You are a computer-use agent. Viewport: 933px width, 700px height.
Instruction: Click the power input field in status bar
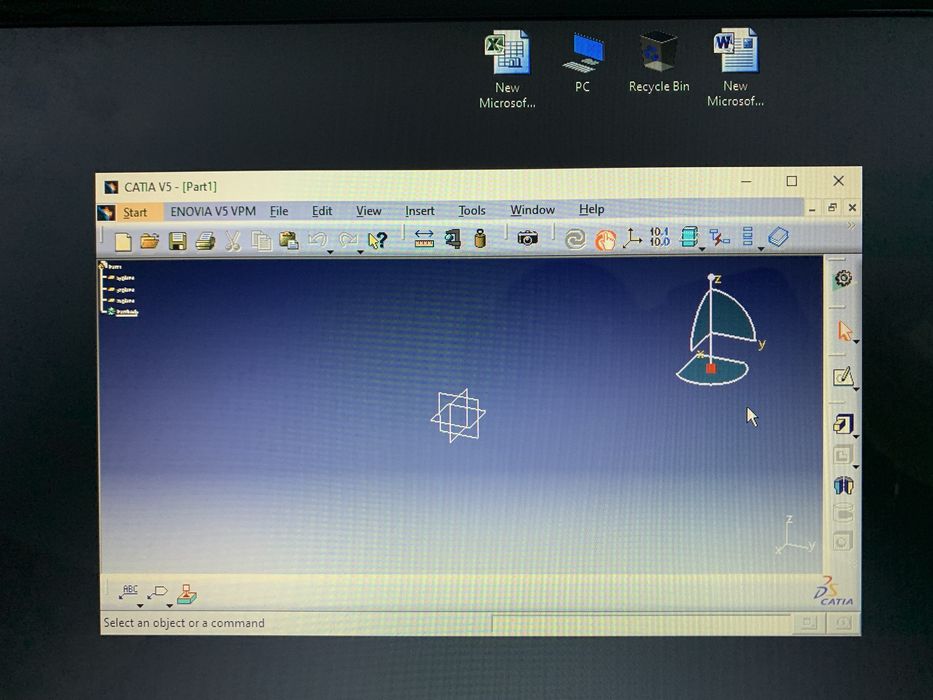point(641,623)
